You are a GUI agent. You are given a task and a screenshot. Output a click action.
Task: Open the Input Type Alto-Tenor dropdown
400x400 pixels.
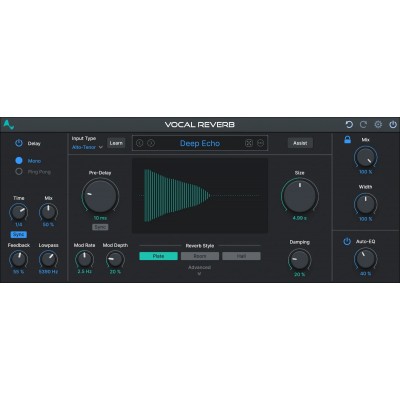[87, 147]
